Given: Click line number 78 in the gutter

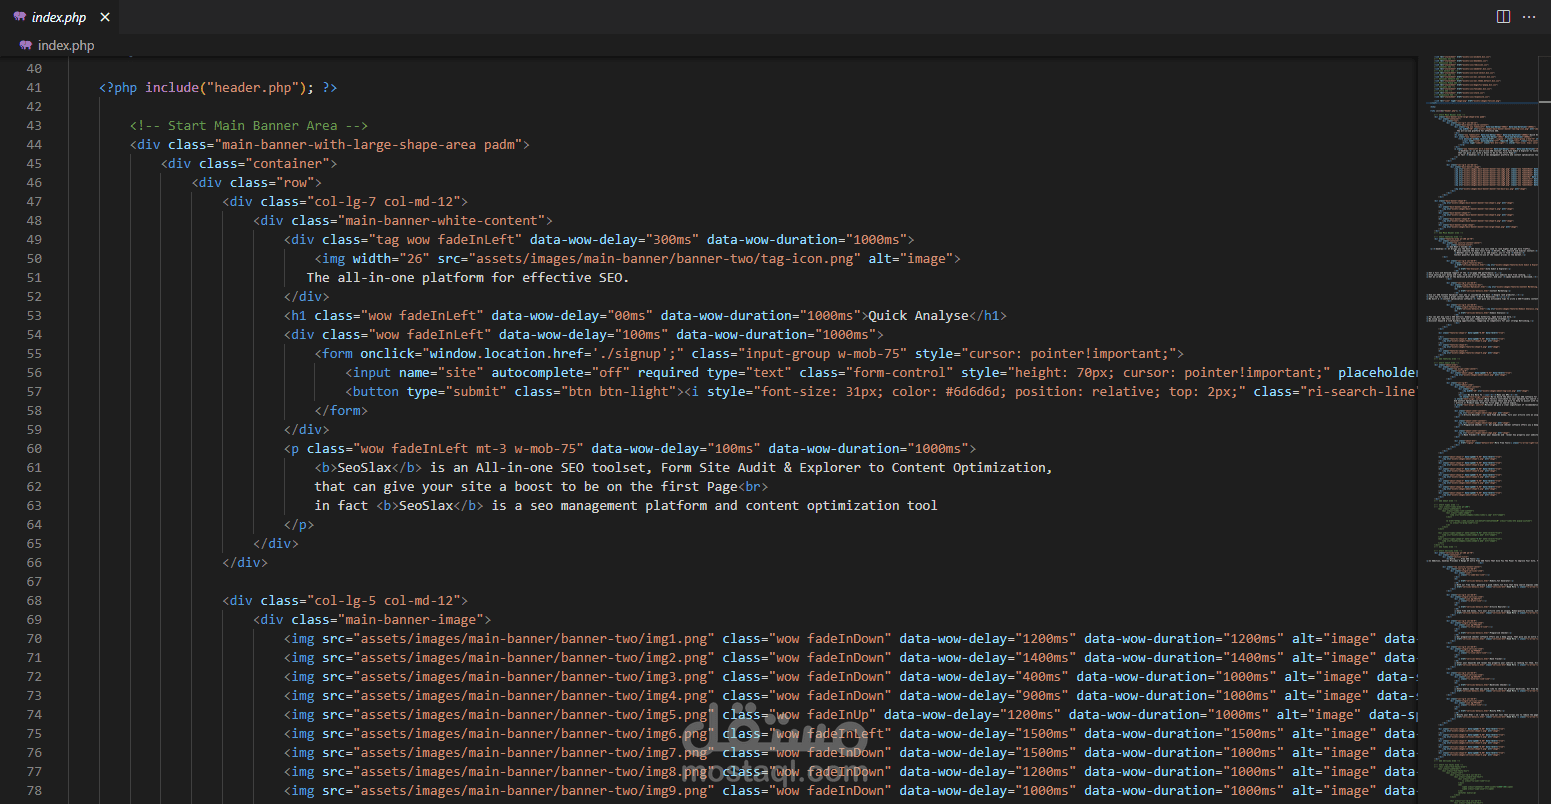Looking at the screenshot, I should (x=34, y=790).
